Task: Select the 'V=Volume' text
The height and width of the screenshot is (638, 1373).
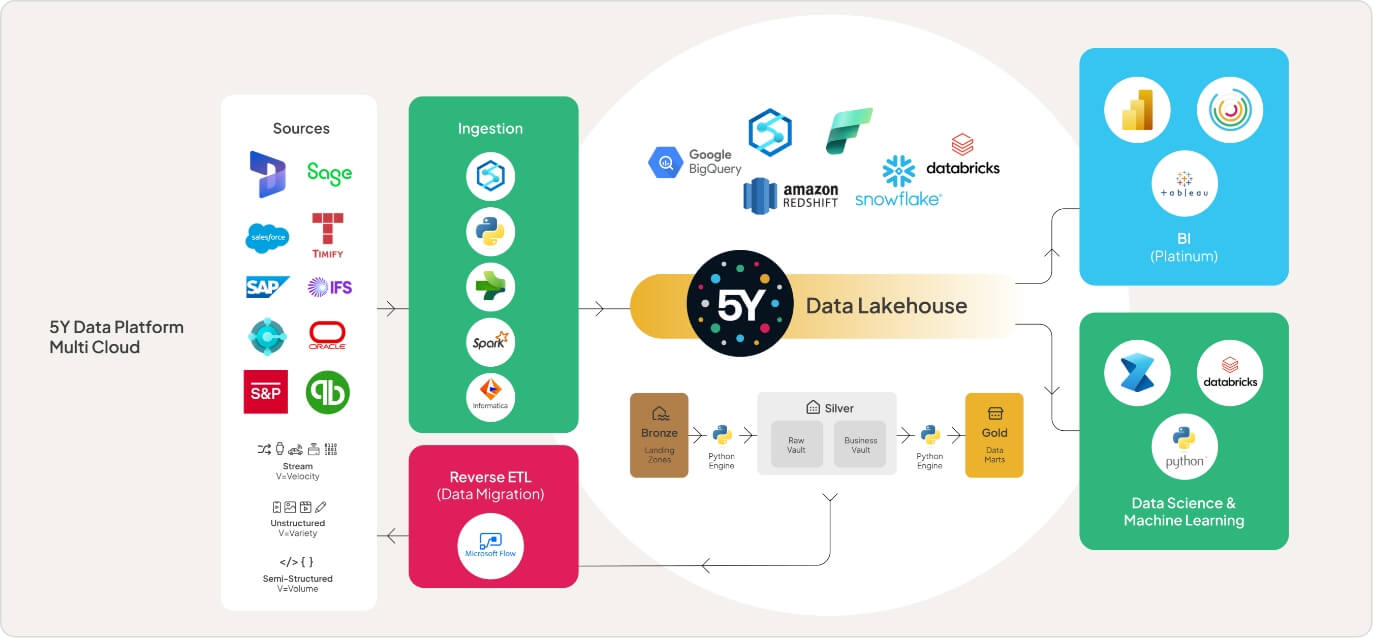Action: pos(298,589)
